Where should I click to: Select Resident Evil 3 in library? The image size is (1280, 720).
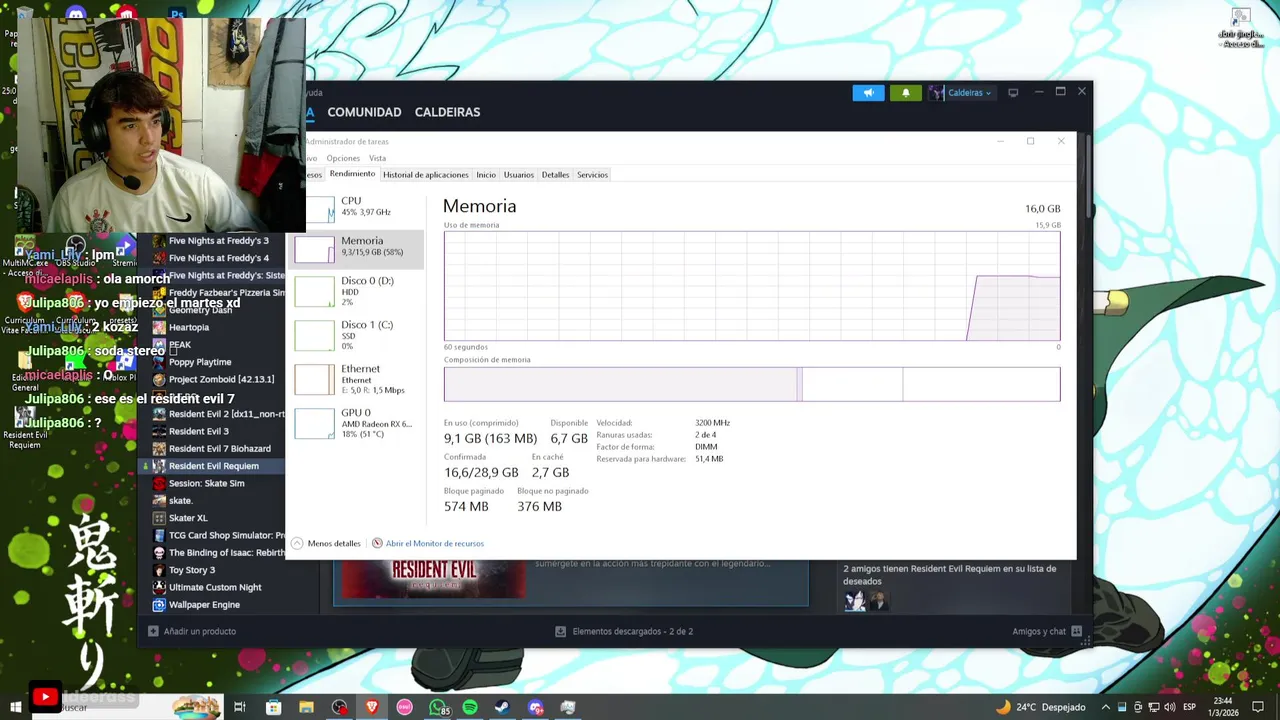pyautogui.click(x=198, y=431)
